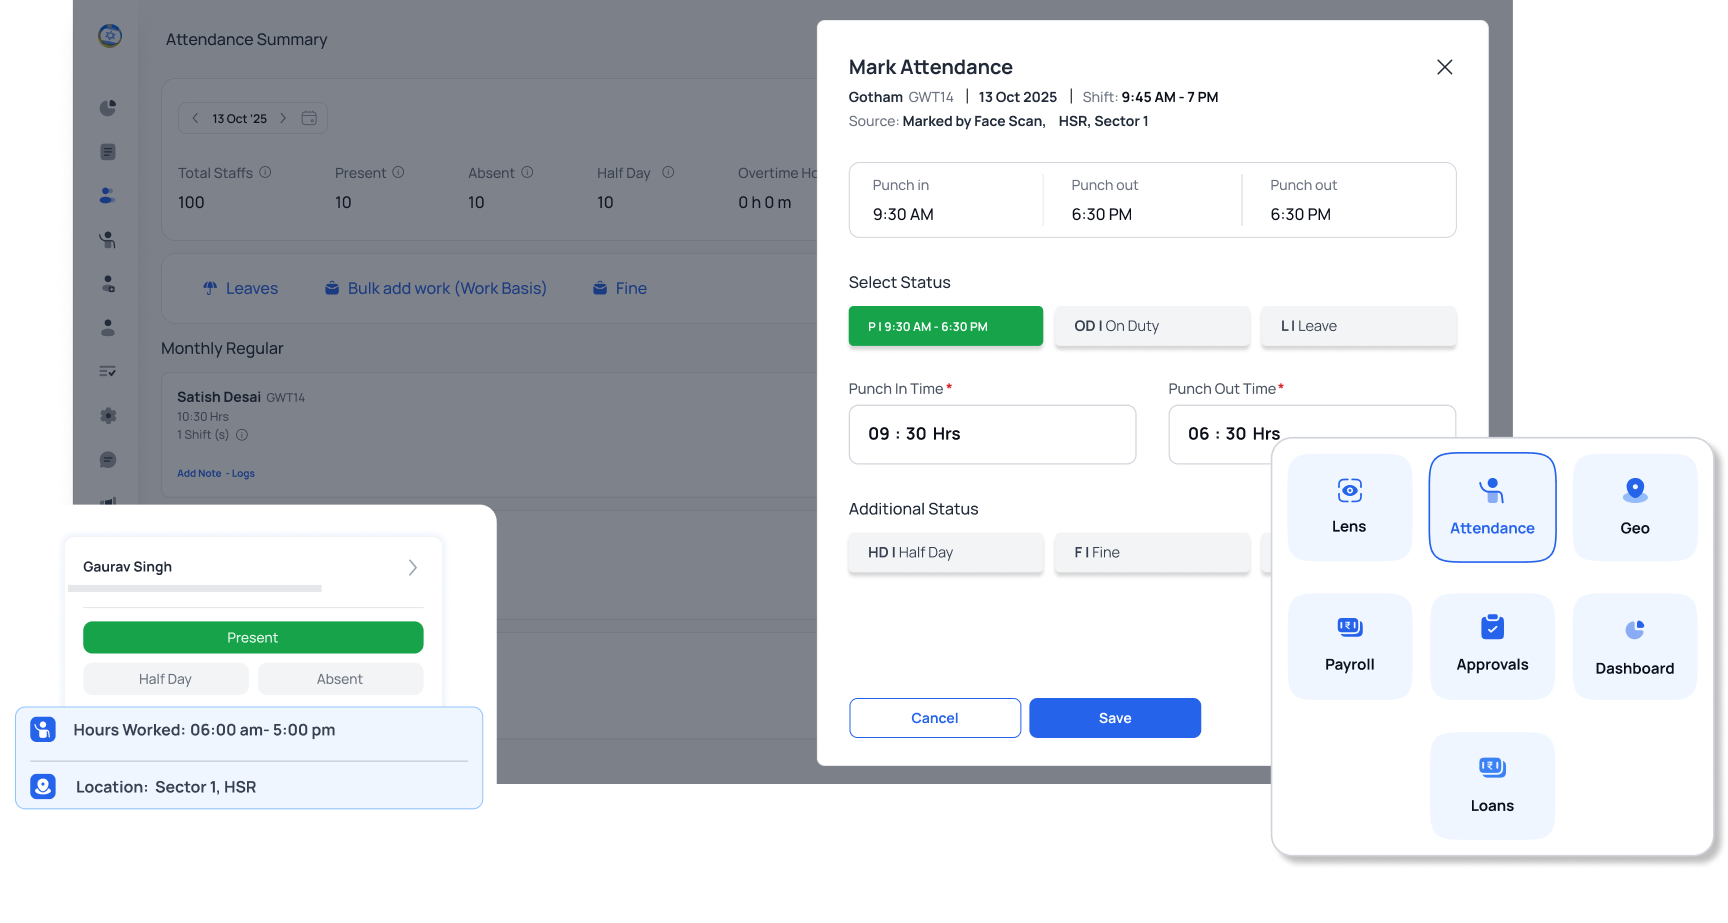
Task: Save the marked attendance
Action: tap(1115, 718)
